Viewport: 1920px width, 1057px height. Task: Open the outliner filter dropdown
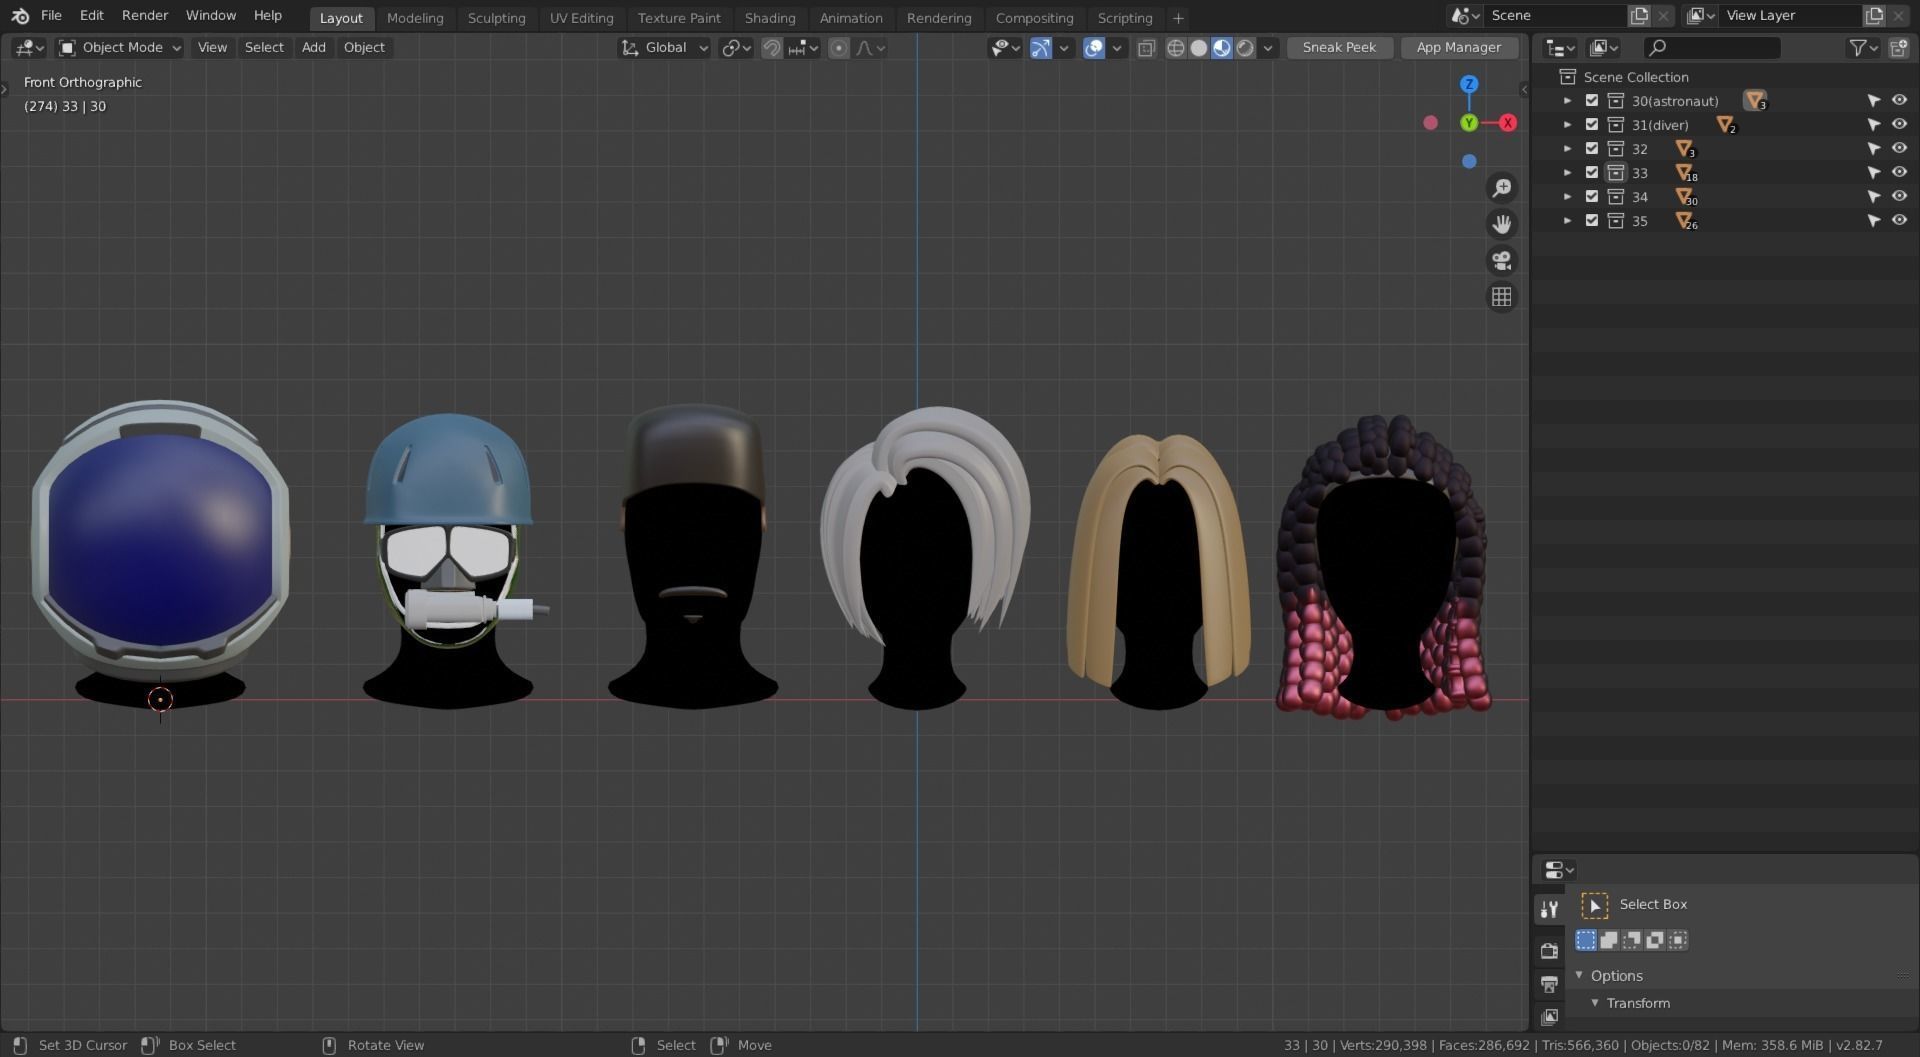click(x=1863, y=48)
